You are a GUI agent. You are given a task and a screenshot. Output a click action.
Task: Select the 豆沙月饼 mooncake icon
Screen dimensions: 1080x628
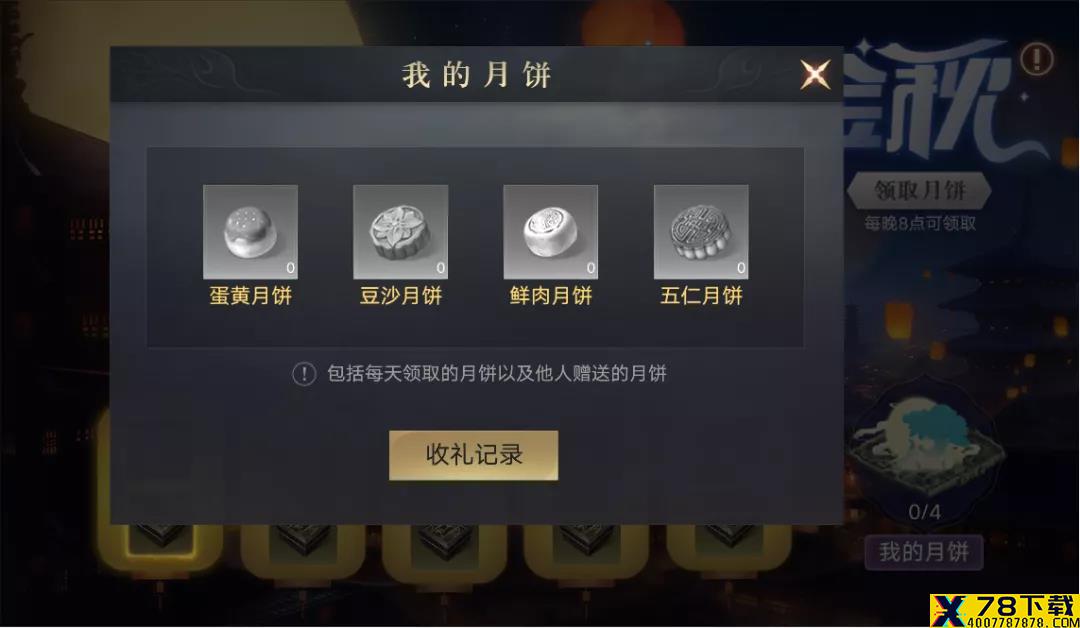[x=400, y=231]
